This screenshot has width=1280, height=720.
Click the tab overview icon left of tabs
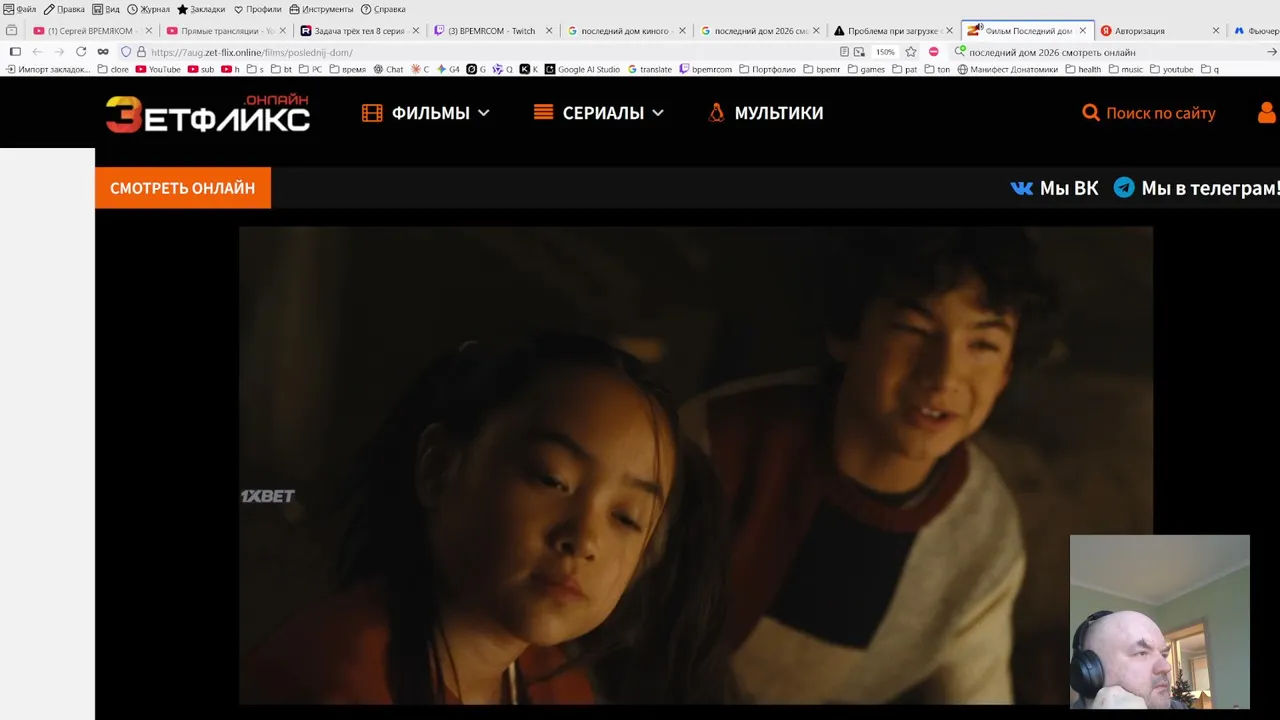[x=12, y=31]
